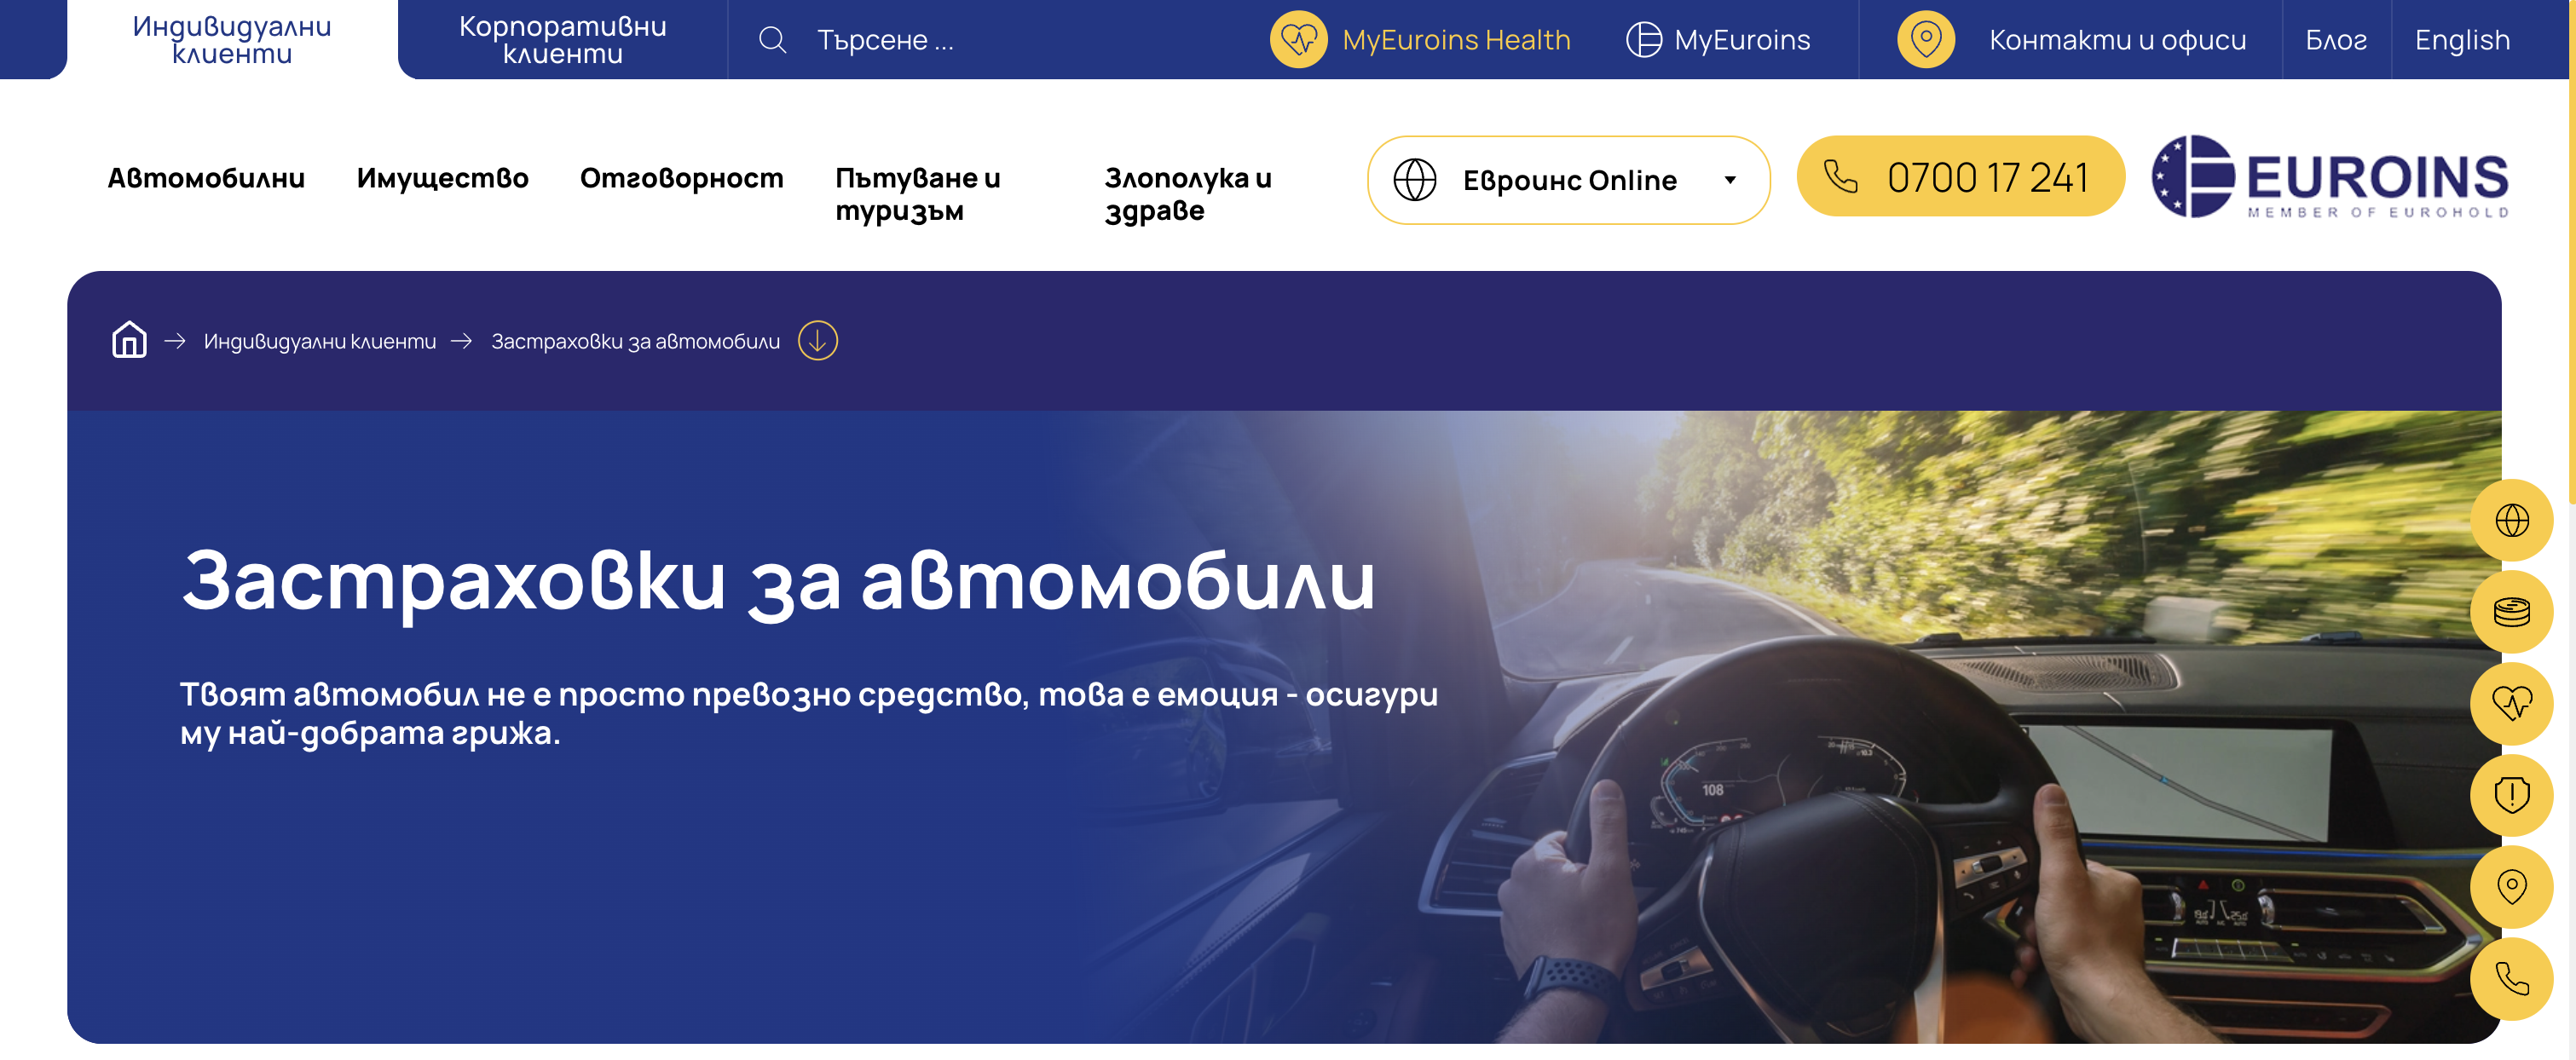Image resolution: width=2576 pixels, height=1060 pixels.
Task: Click the yellow down-arrow circle in breadcrumb
Action: pos(817,341)
